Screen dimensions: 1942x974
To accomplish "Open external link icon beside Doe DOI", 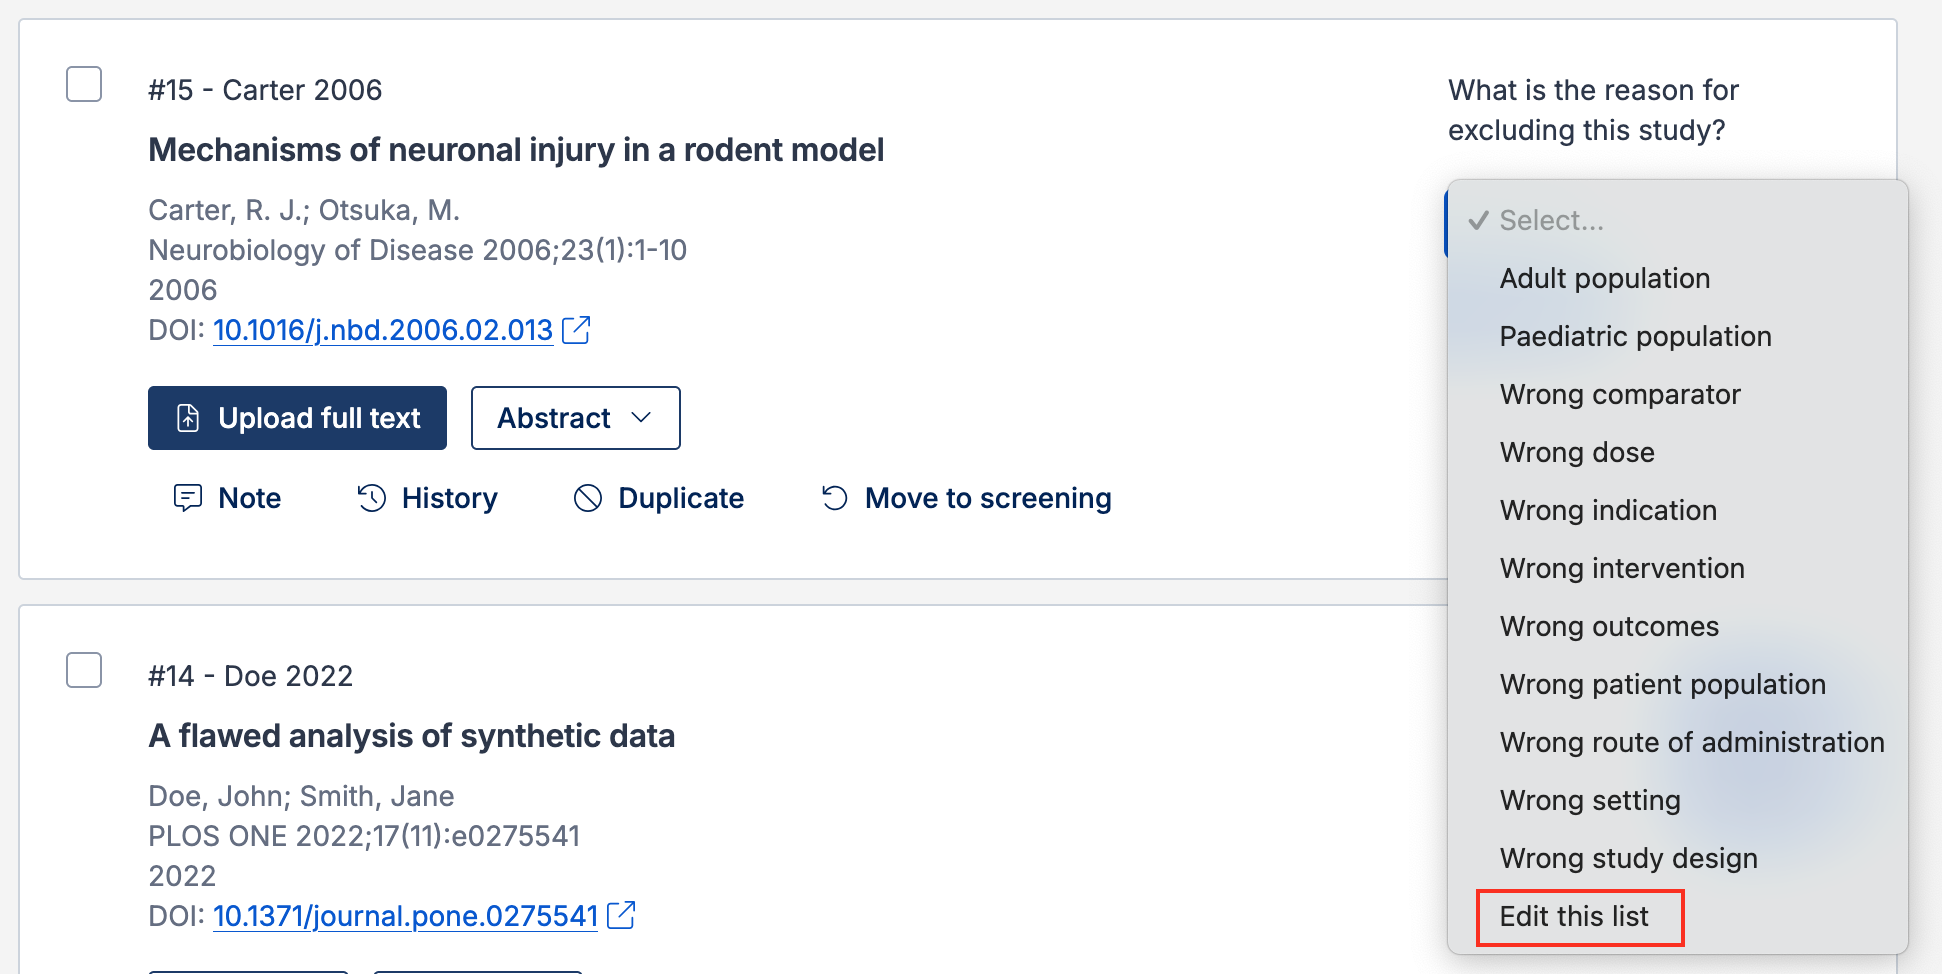I will tap(621, 915).
